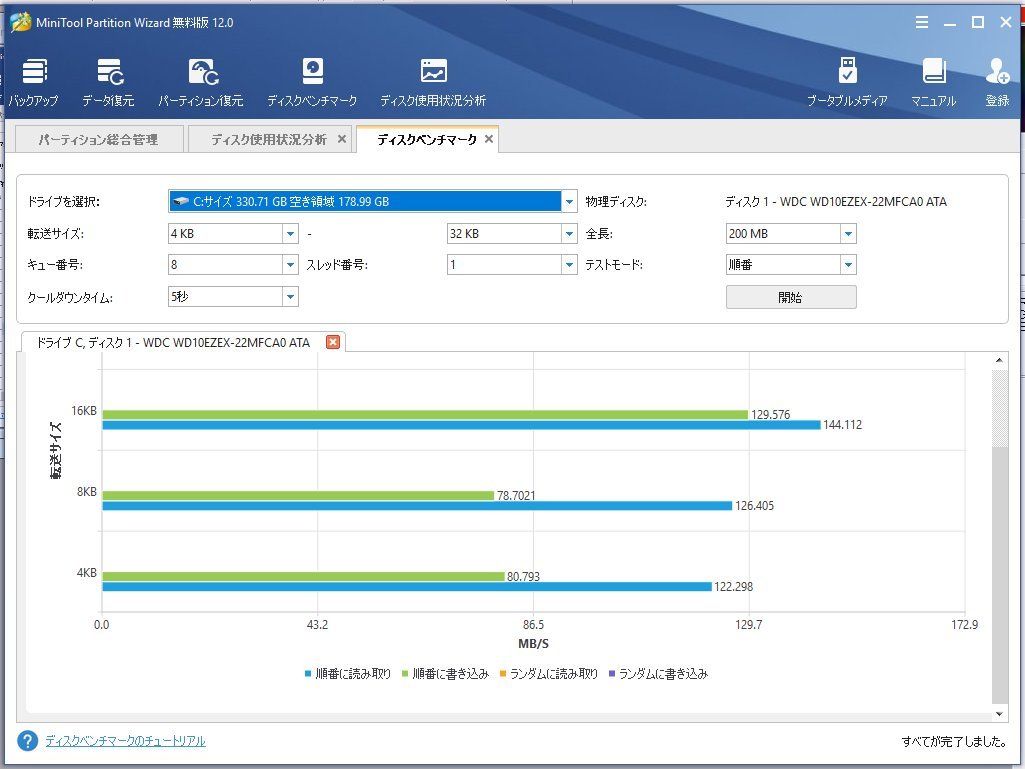
Task: Click the 122.298 value label
Action: 733,587
